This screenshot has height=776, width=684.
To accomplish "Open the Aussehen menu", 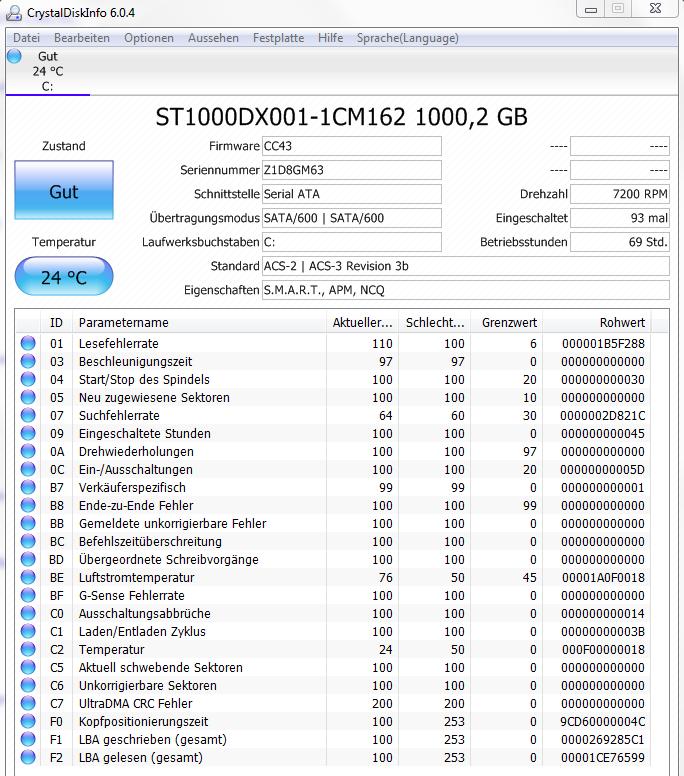I will tap(213, 38).
